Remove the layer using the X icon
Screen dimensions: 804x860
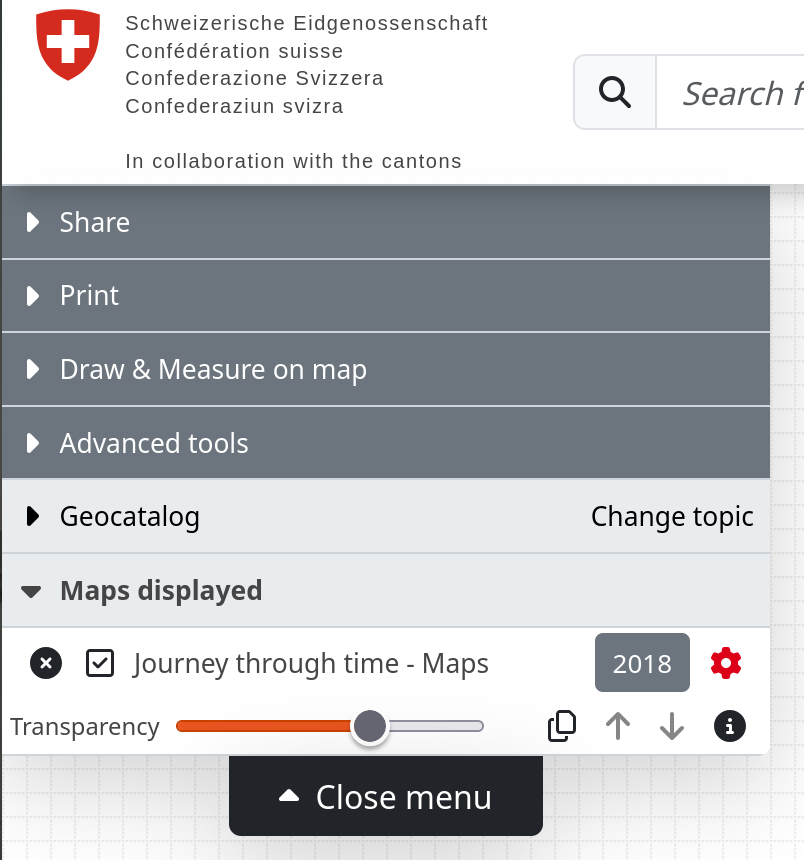tap(45, 663)
